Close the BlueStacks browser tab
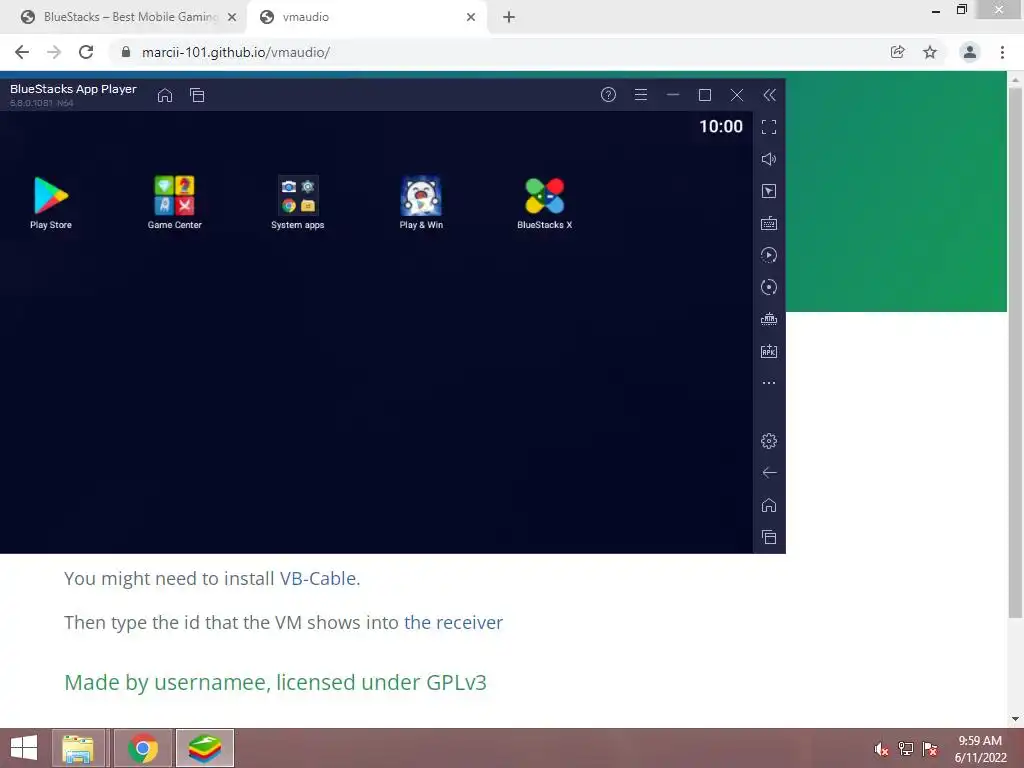1024x768 pixels. pyautogui.click(x=232, y=17)
